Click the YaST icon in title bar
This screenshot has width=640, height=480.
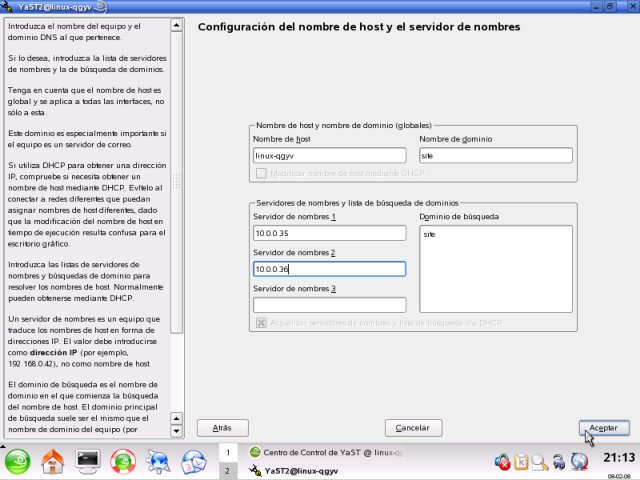point(7,7)
